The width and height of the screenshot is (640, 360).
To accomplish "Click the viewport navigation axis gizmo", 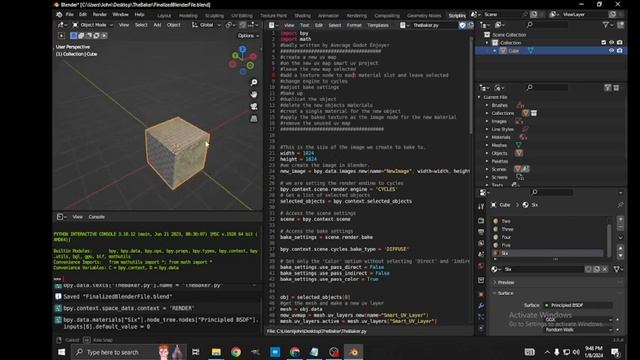I will point(242,60).
